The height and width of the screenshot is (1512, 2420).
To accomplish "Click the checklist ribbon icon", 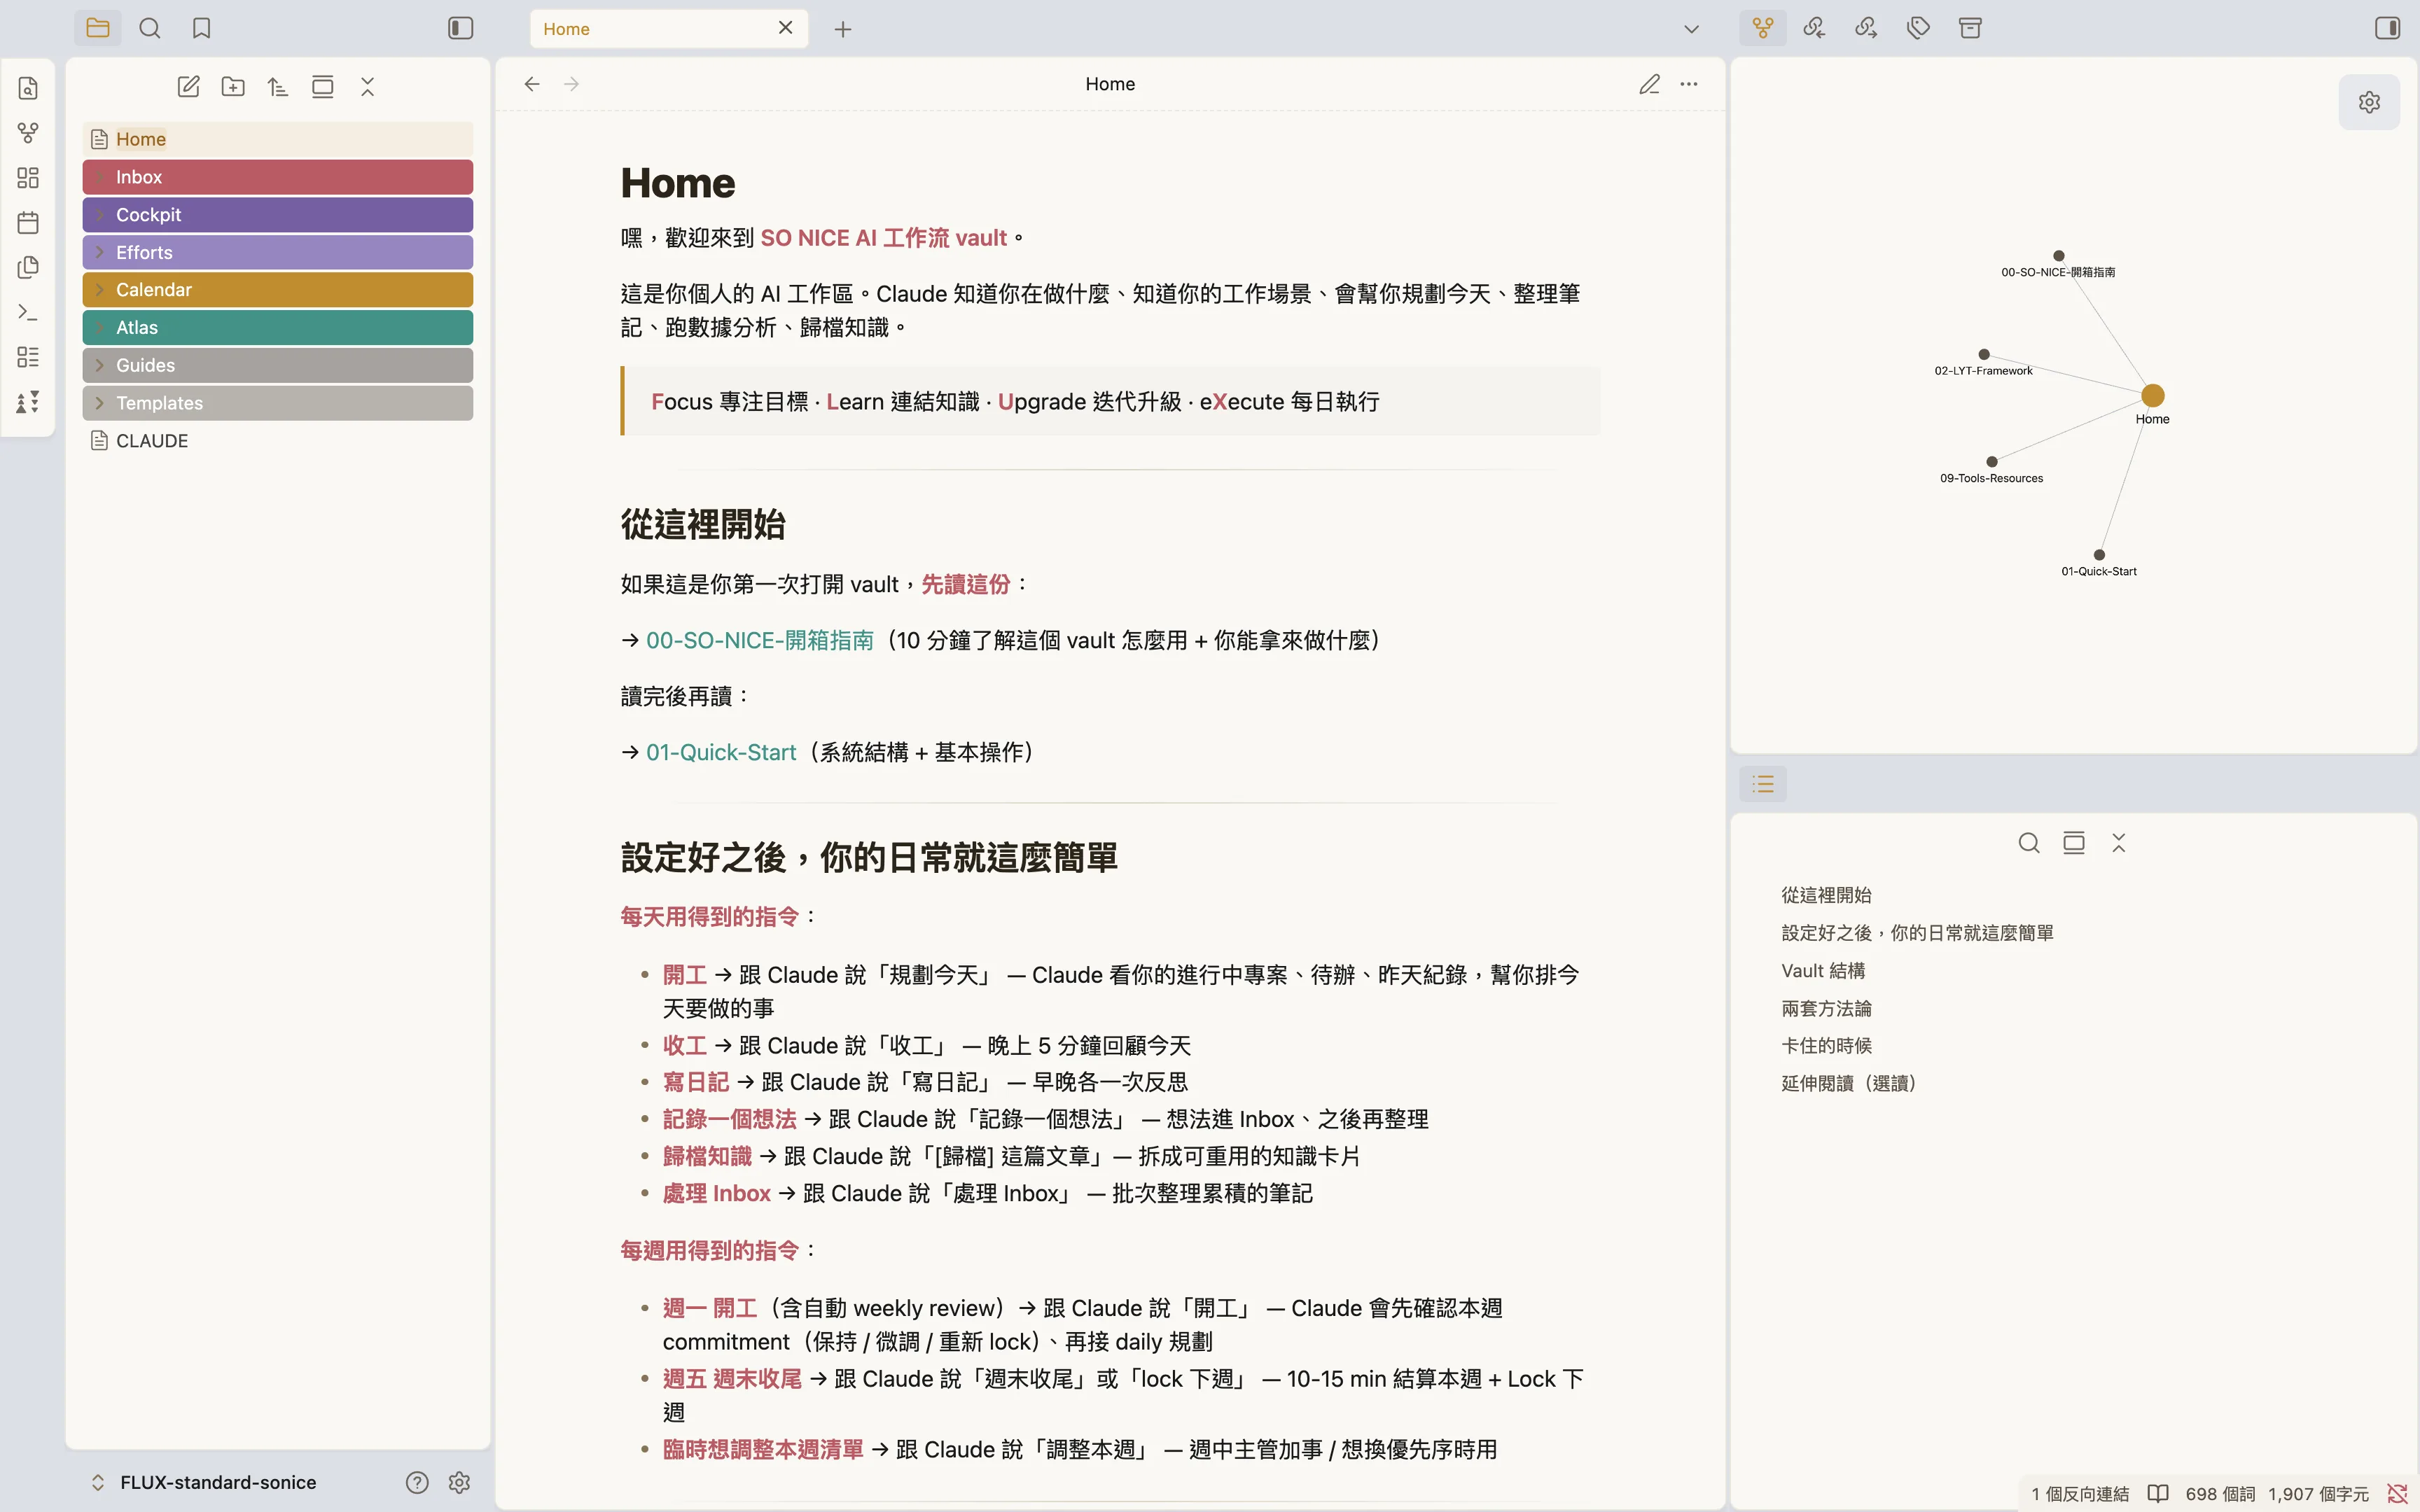I will point(28,357).
